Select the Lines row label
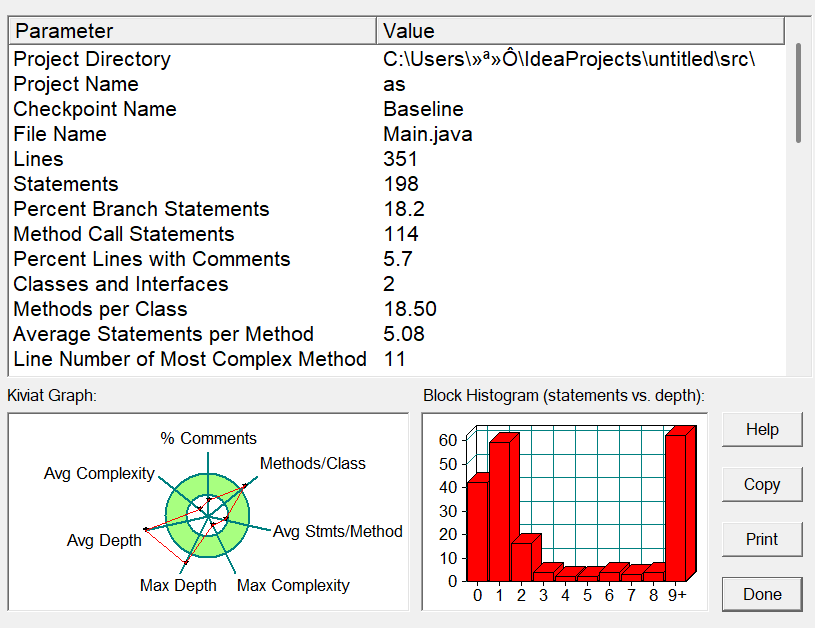 [38, 159]
